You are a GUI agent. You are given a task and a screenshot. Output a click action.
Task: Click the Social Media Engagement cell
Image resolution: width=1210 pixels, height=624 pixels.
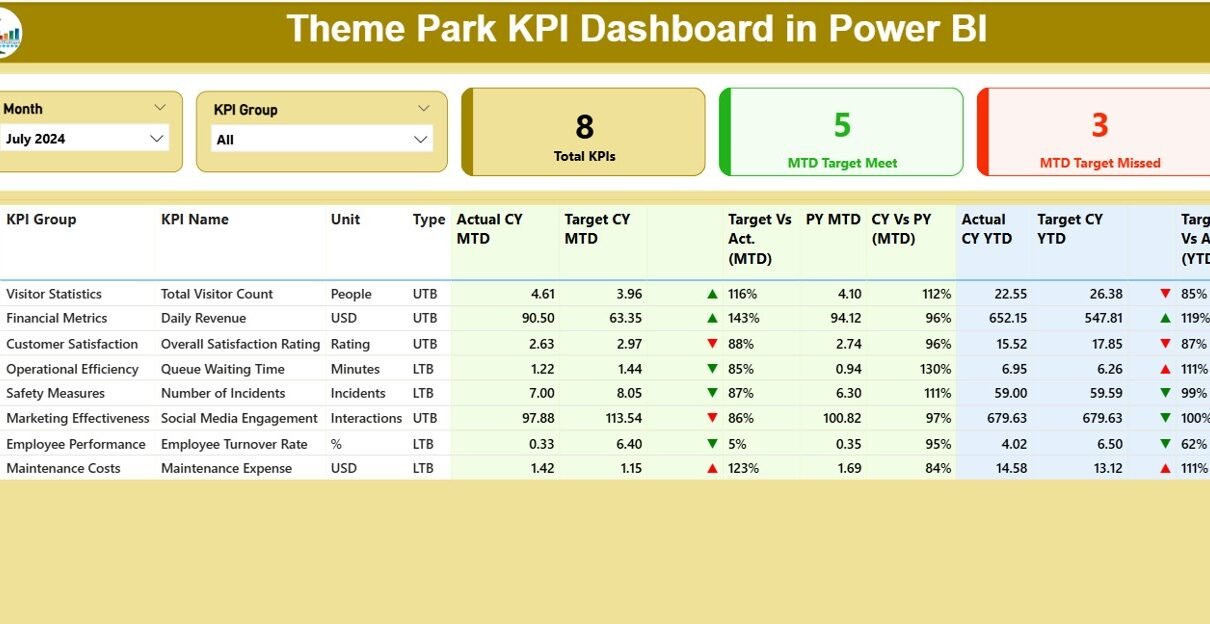point(240,418)
